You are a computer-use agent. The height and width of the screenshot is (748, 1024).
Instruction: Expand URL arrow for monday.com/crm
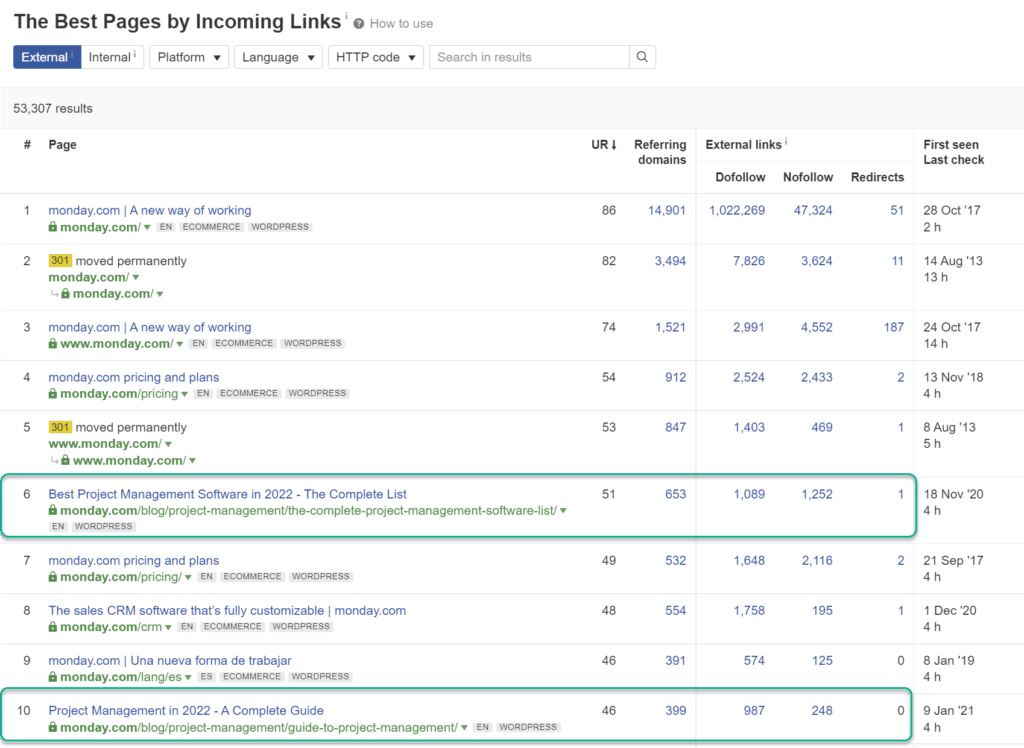168,627
